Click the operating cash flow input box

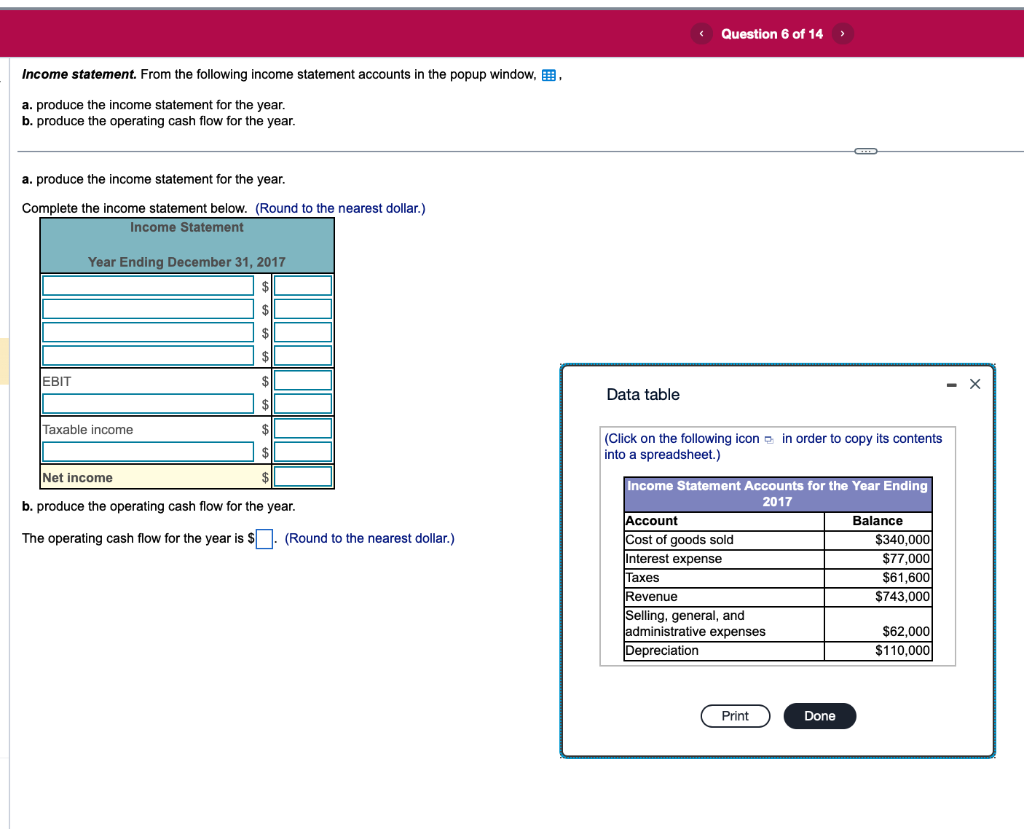[264, 539]
